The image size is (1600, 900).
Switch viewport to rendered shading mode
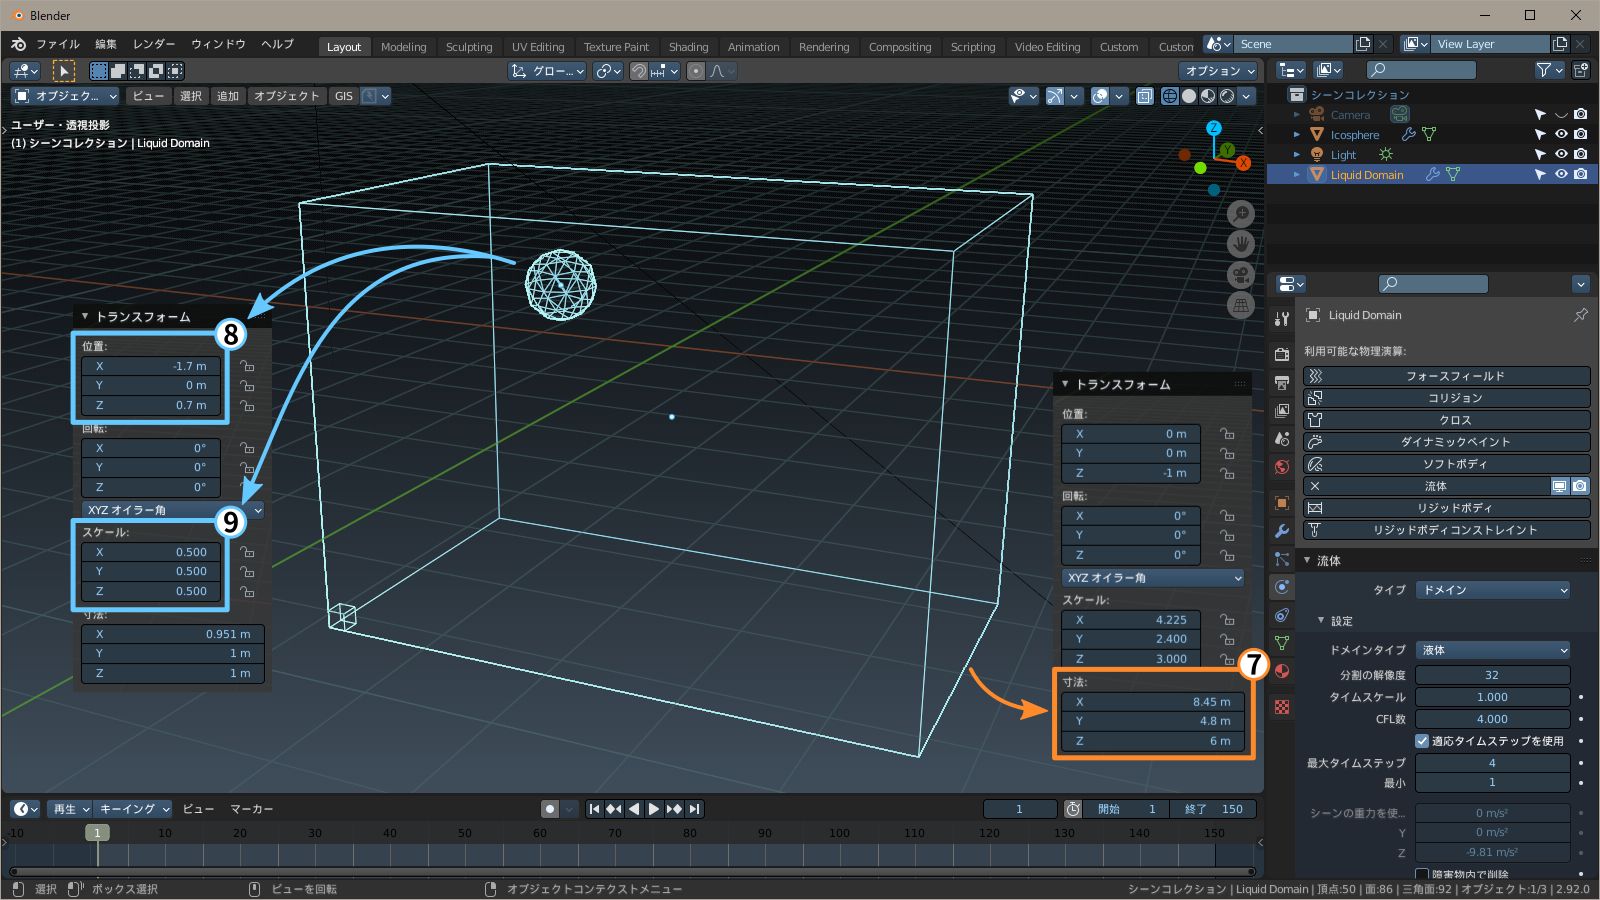1227,96
